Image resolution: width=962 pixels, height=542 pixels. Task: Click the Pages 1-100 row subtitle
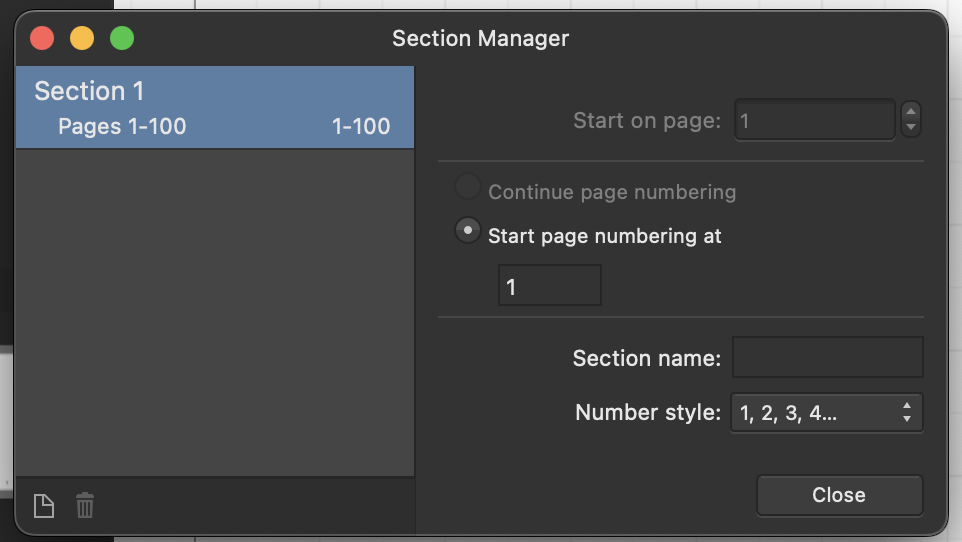coord(122,126)
